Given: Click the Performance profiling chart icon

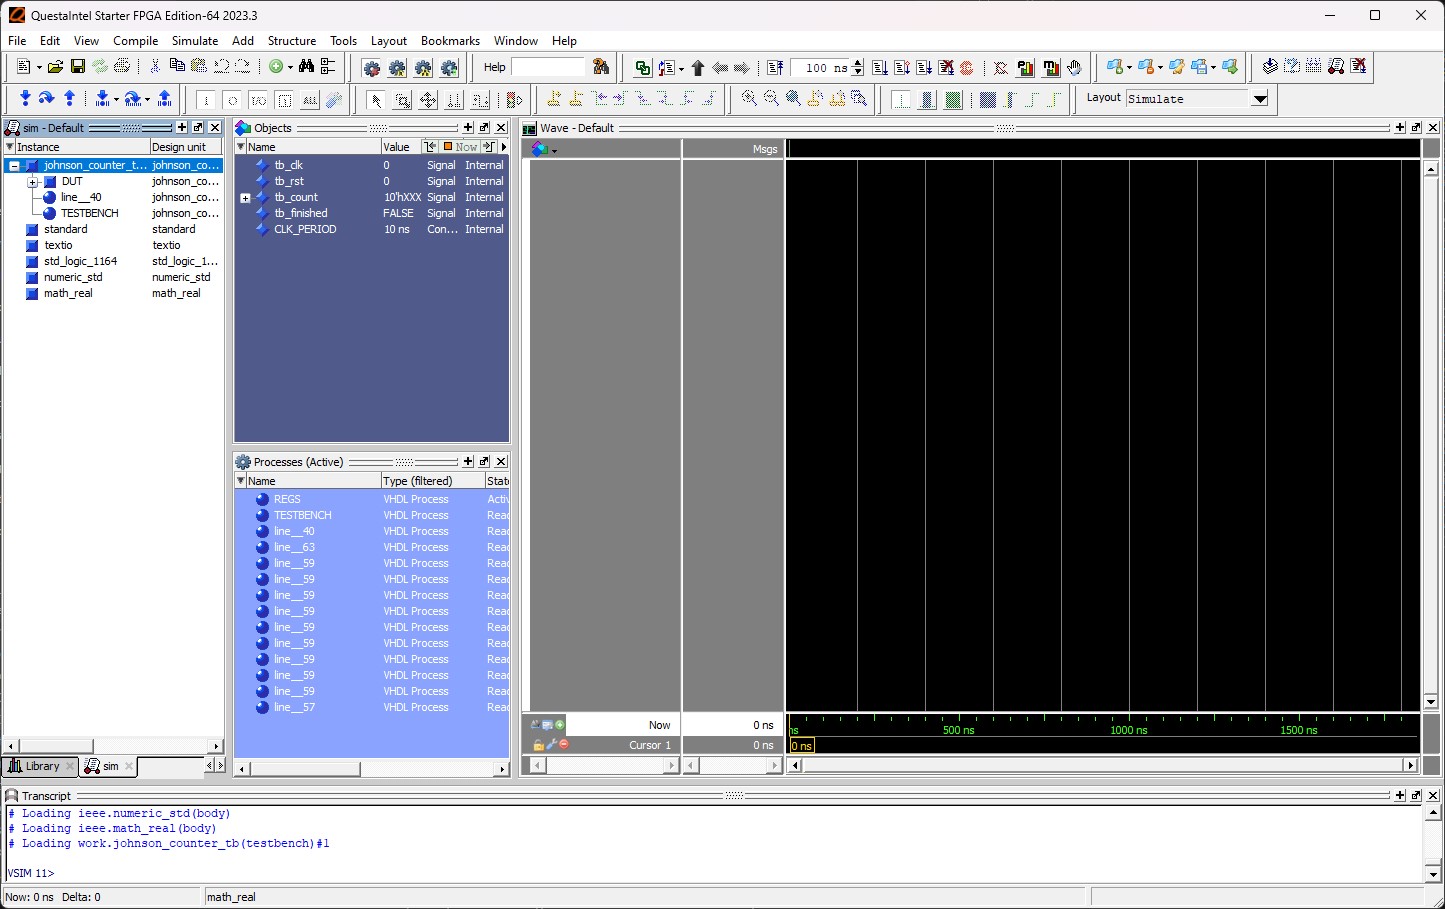Looking at the screenshot, I should click(x=1025, y=68).
